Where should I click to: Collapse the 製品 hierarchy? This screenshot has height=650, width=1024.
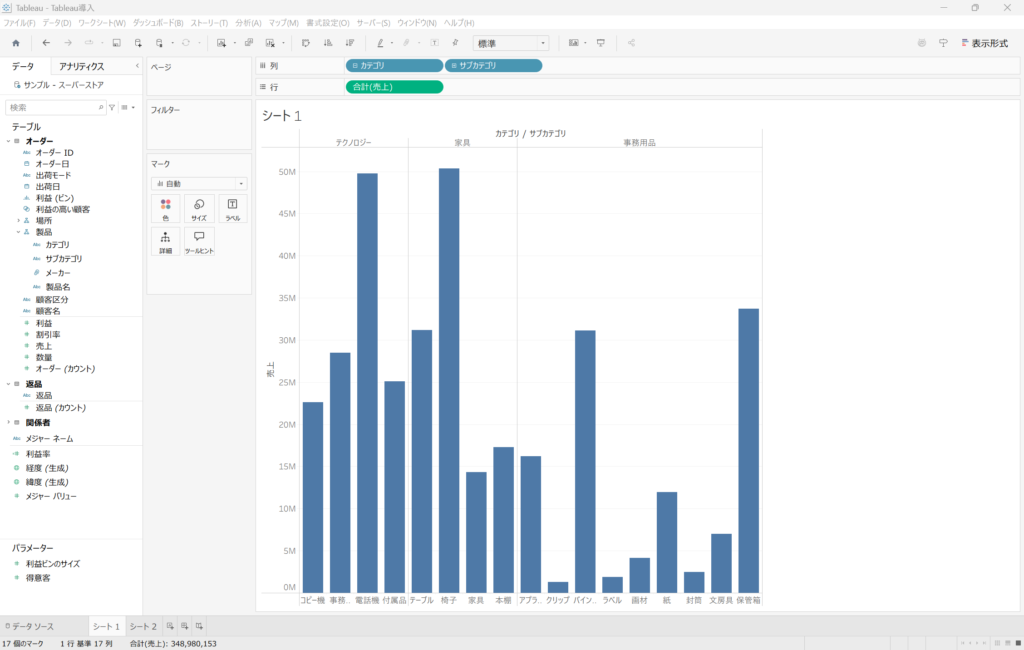(x=18, y=232)
